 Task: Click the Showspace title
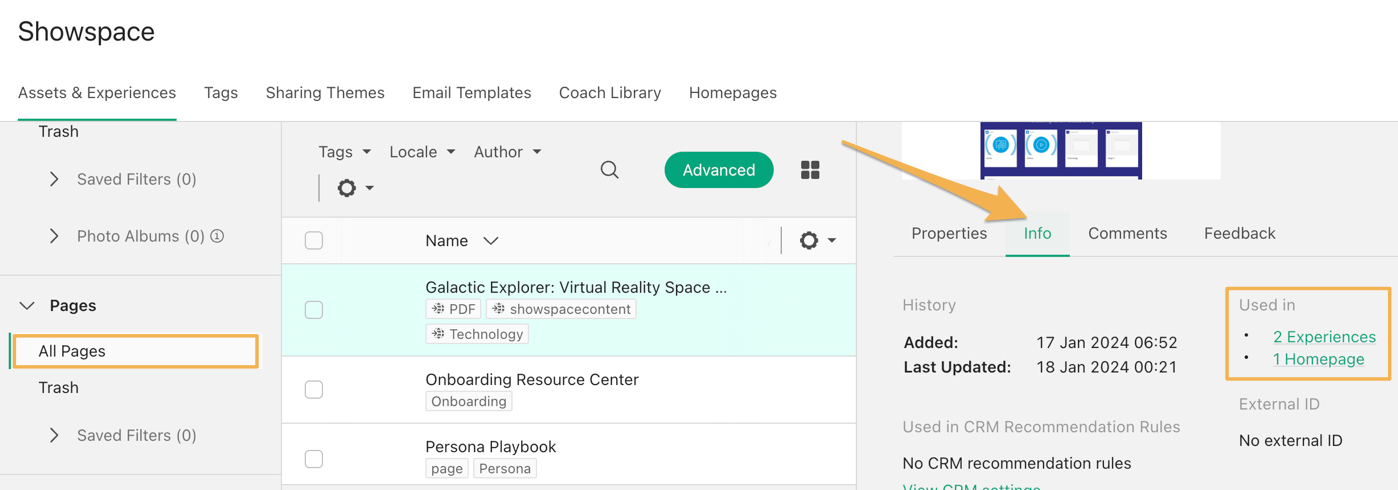[x=86, y=31]
